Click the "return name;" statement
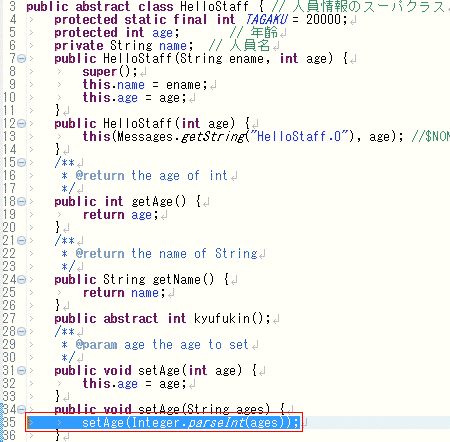Viewport: 450px width, 442px height. 124,293
